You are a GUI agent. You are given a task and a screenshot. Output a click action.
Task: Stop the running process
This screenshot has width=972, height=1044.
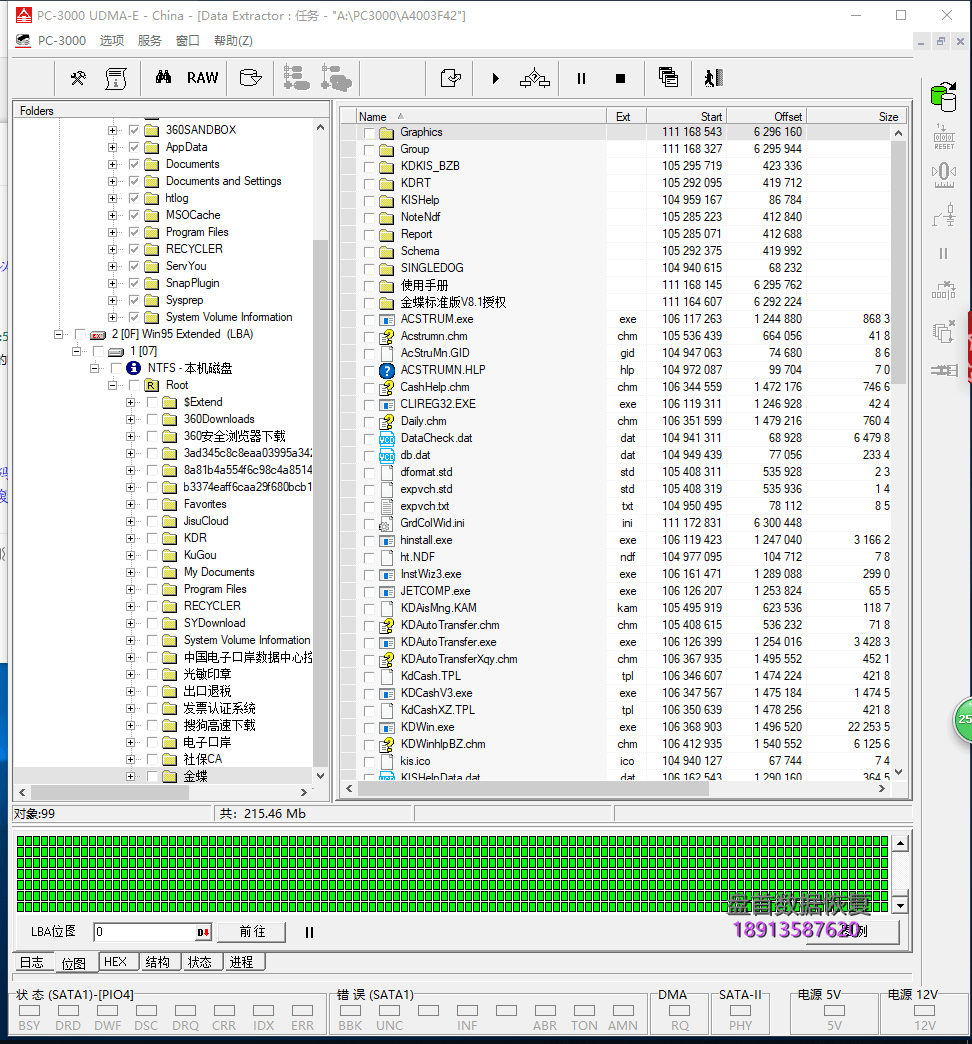(620, 79)
